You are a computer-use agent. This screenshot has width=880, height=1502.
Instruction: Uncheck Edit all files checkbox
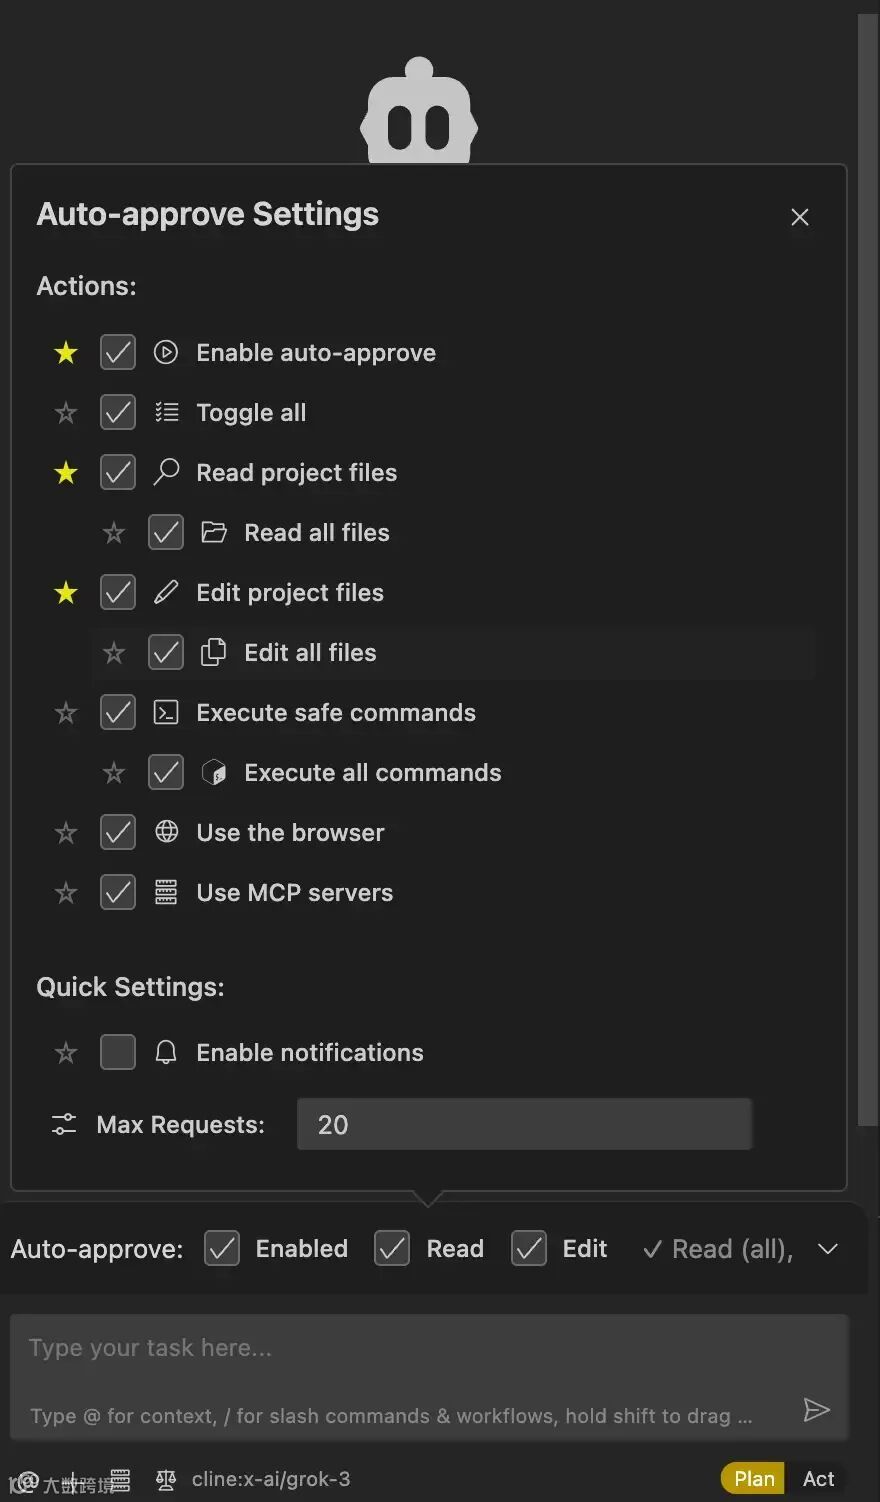(166, 653)
